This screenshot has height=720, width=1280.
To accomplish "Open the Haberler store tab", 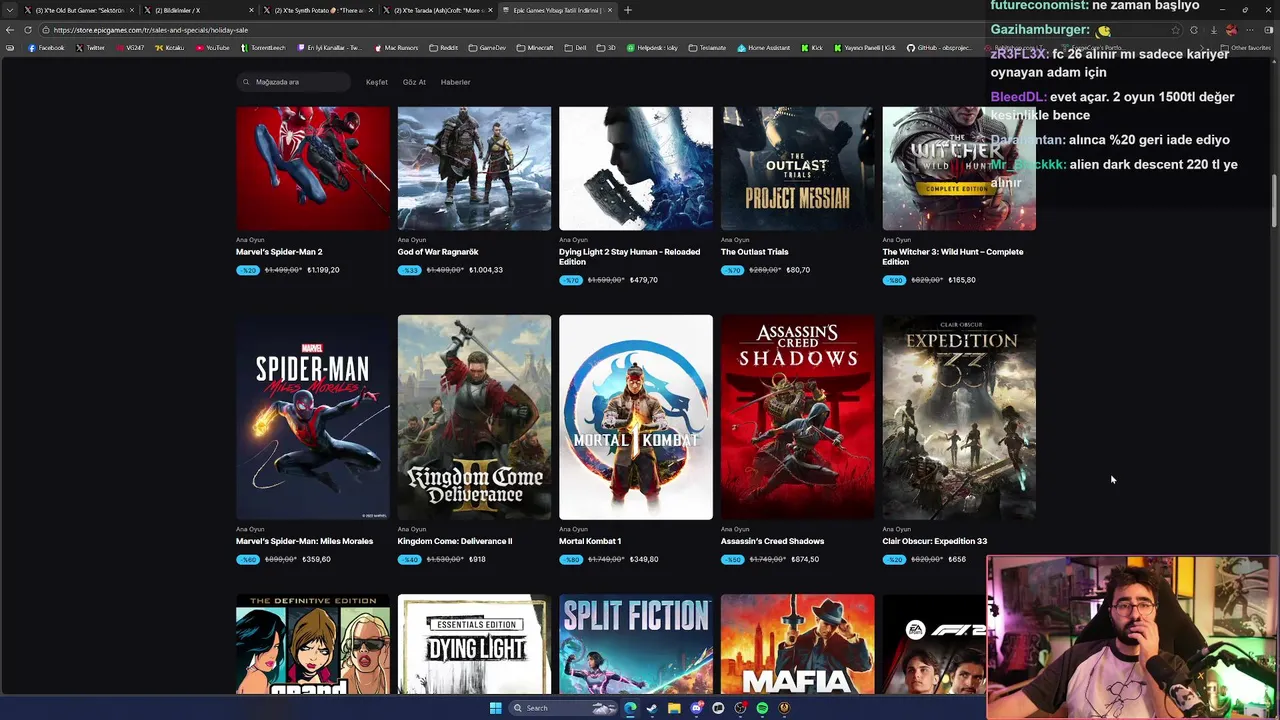I will pyautogui.click(x=455, y=82).
